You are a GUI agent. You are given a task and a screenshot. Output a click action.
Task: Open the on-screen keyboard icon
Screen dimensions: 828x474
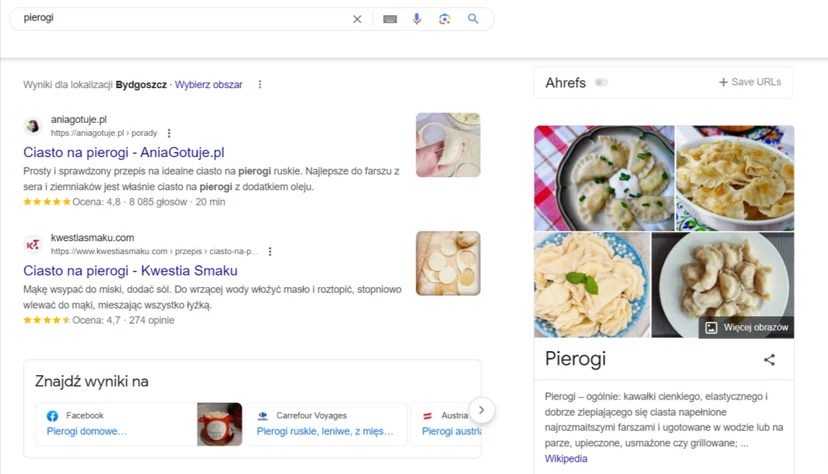click(390, 19)
